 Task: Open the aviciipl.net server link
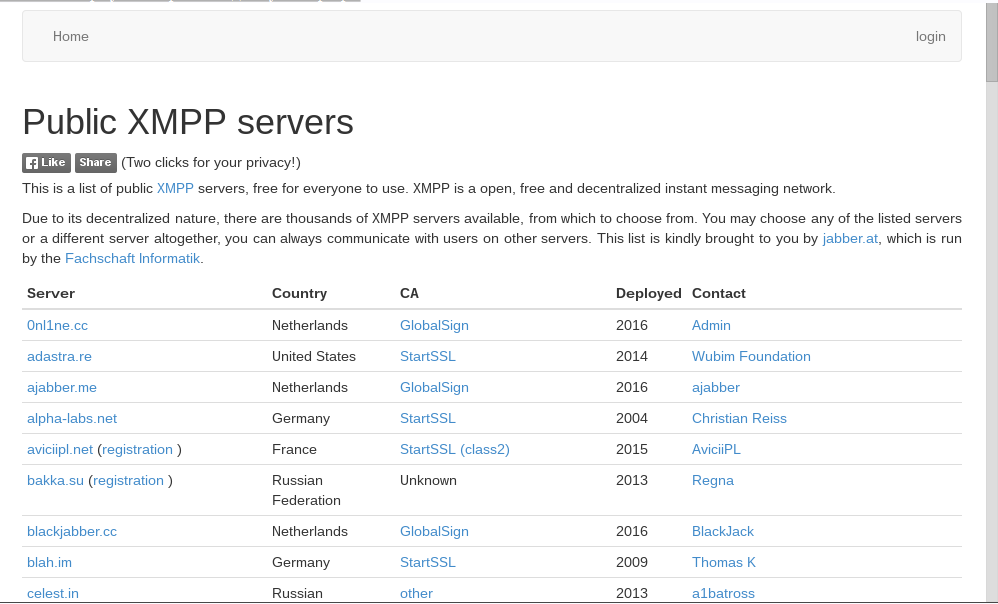[60, 449]
